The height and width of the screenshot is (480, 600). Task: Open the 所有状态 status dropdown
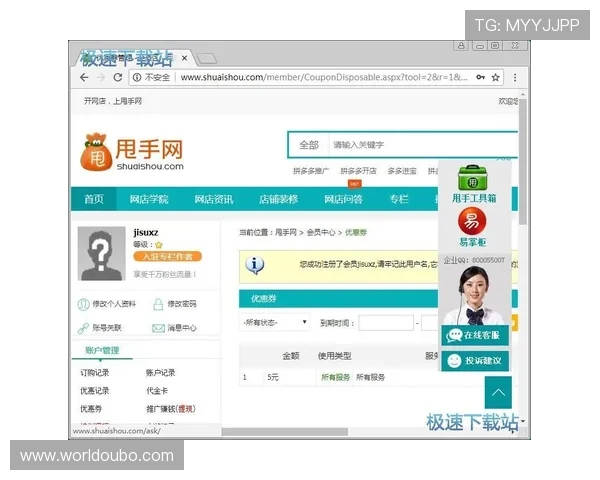point(274,323)
